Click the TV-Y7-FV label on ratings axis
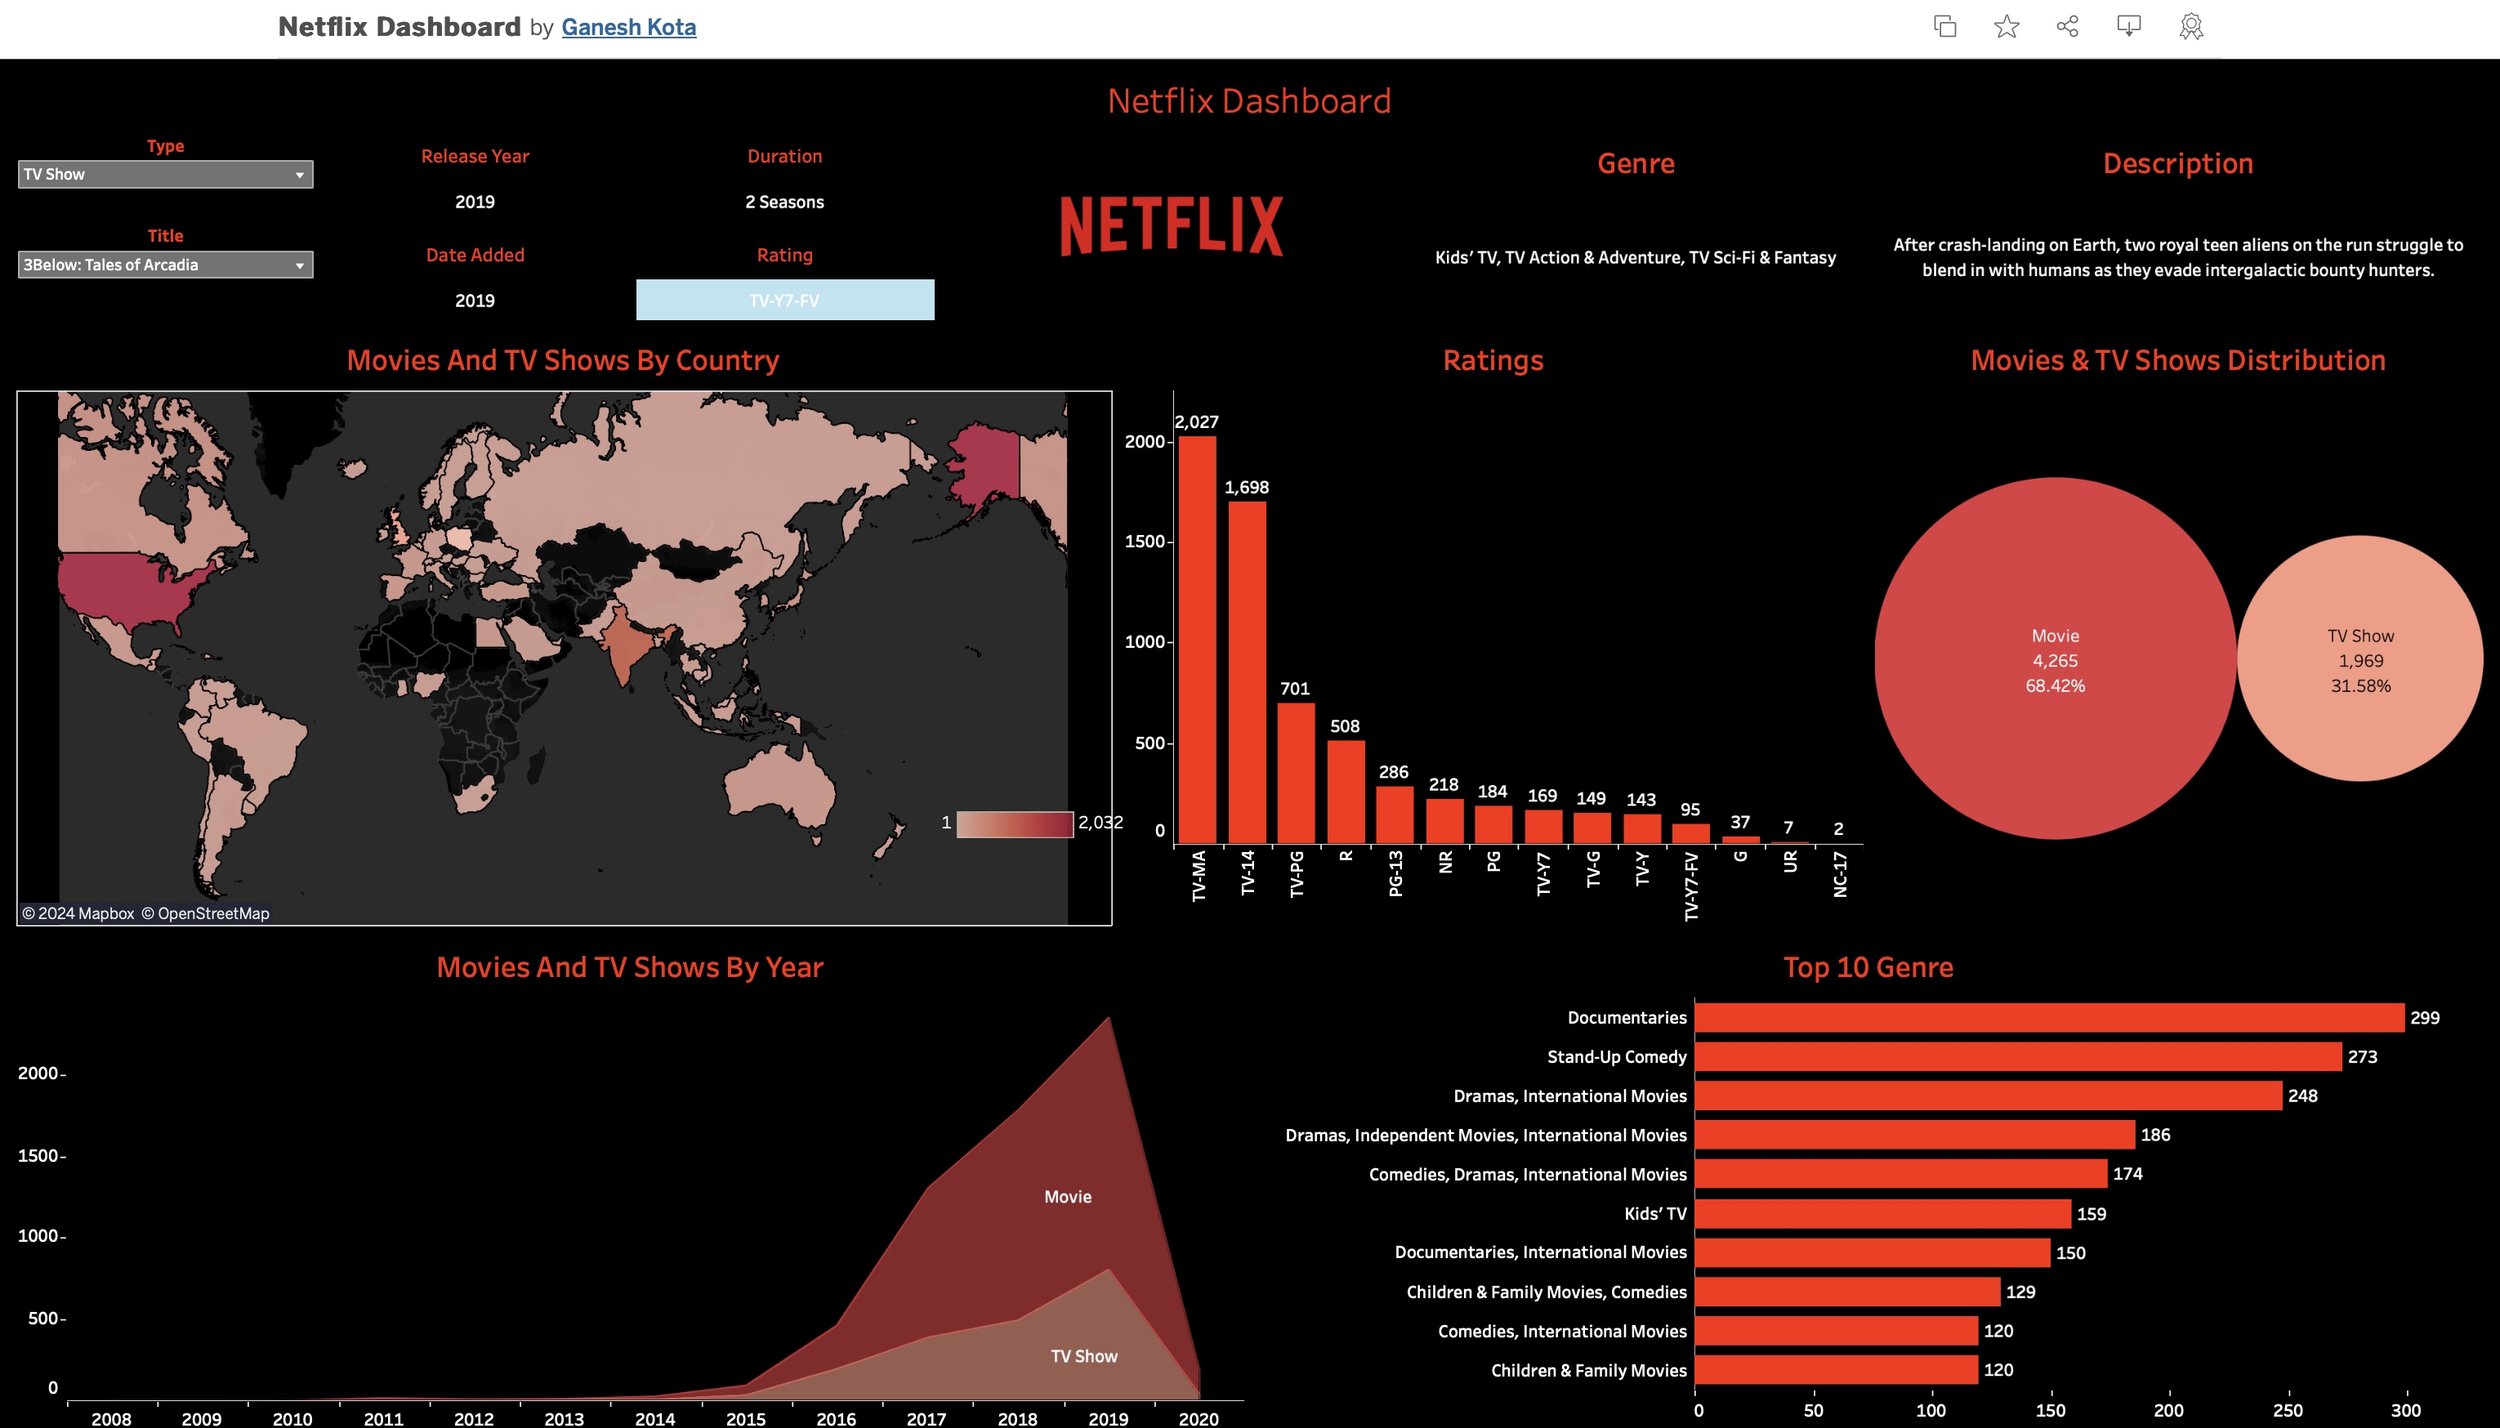This screenshot has height=1428, width=2500. tap(1691, 886)
